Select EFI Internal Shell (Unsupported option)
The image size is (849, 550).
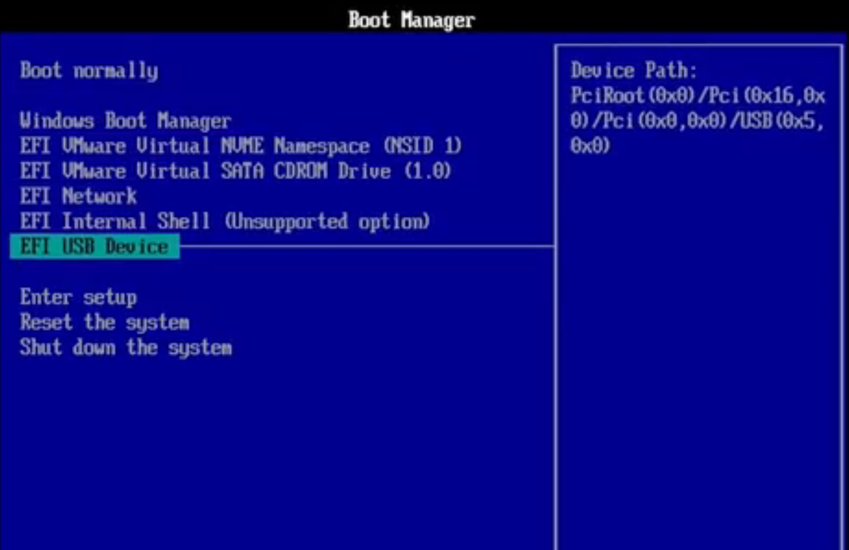pyautogui.click(x=225, y=221)
